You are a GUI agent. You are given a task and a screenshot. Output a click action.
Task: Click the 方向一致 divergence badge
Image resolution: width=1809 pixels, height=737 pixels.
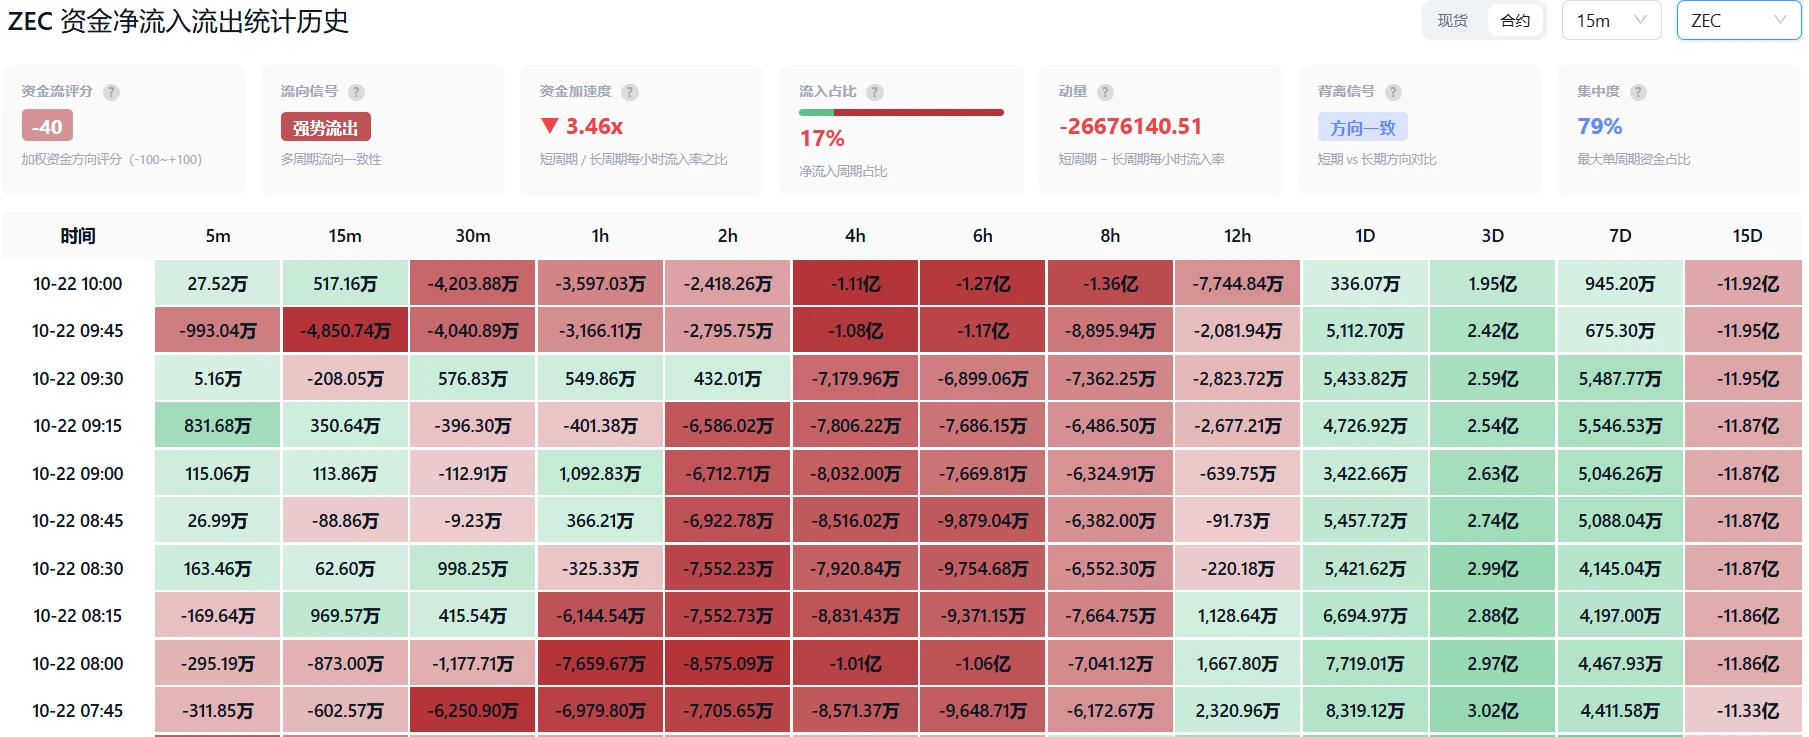[1363, 127]
